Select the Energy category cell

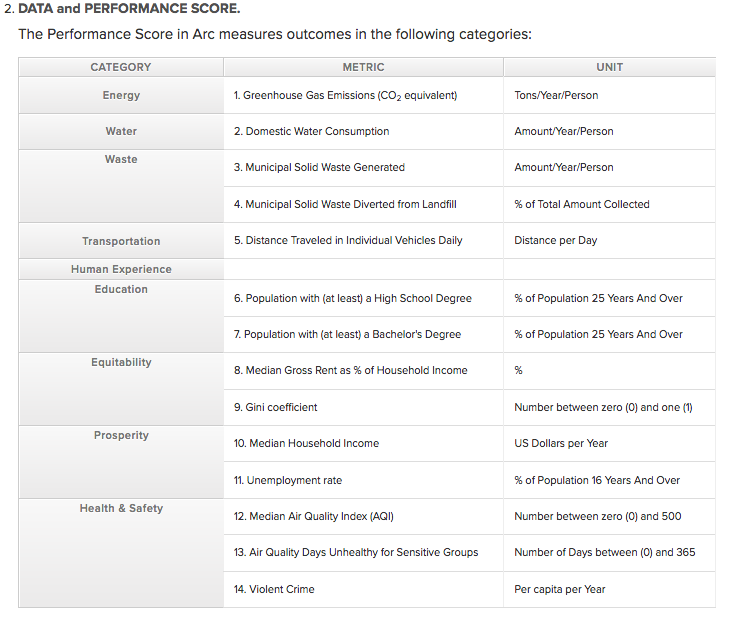click(121, 95)
